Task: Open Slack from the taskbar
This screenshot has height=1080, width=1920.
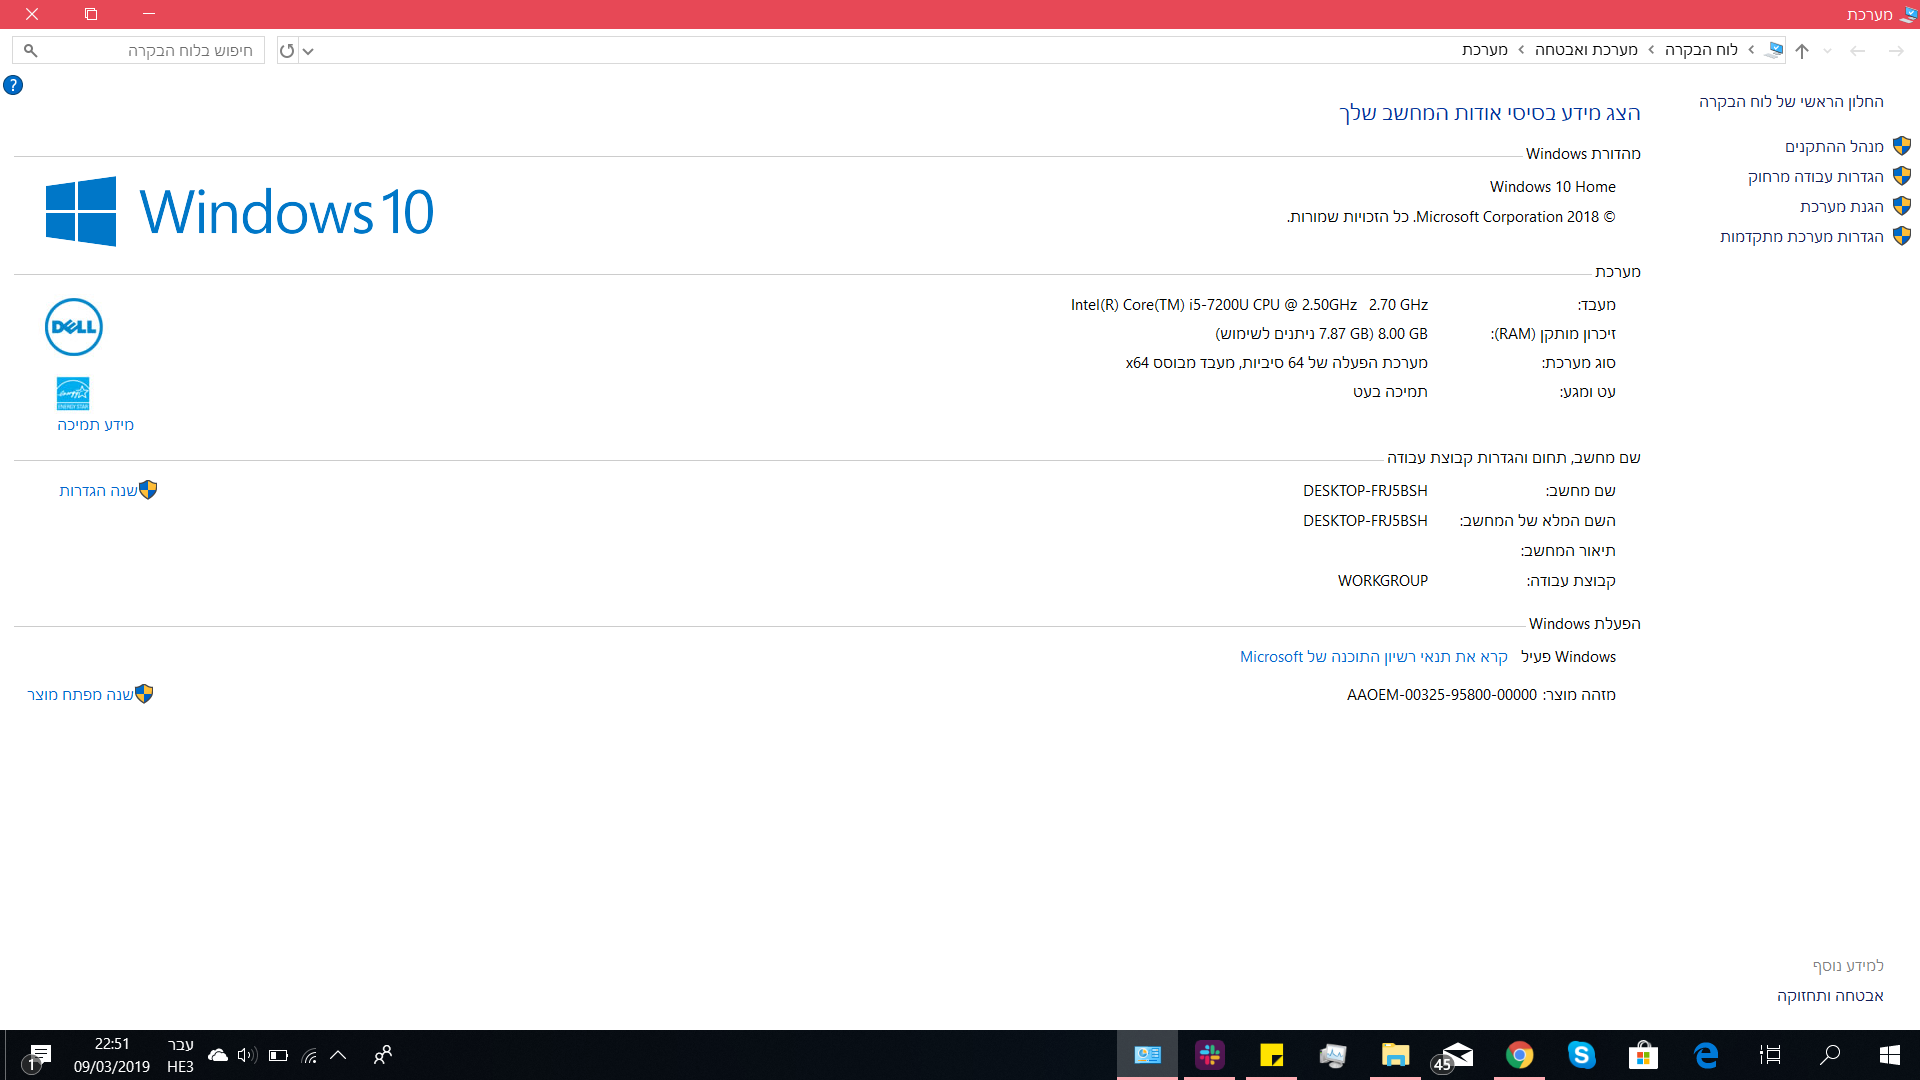Action: click(1210, 1055)
